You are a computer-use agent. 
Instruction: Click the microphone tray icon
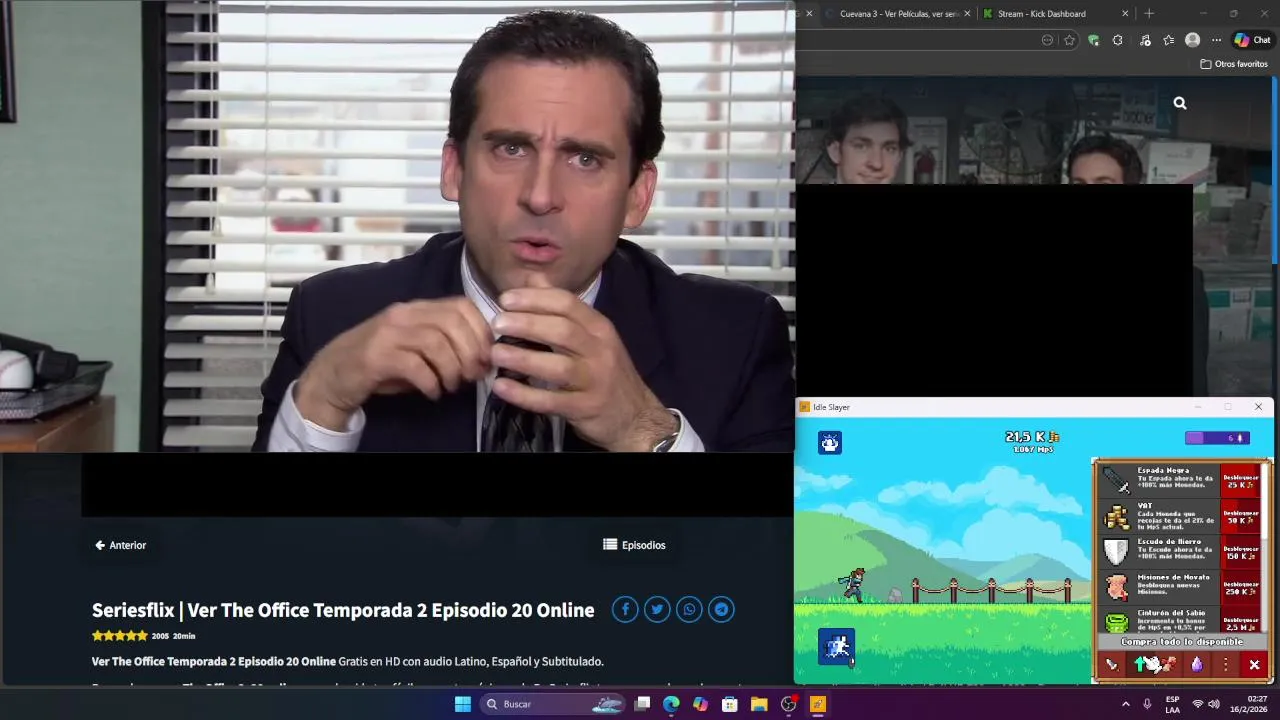tap(1147, 704)
